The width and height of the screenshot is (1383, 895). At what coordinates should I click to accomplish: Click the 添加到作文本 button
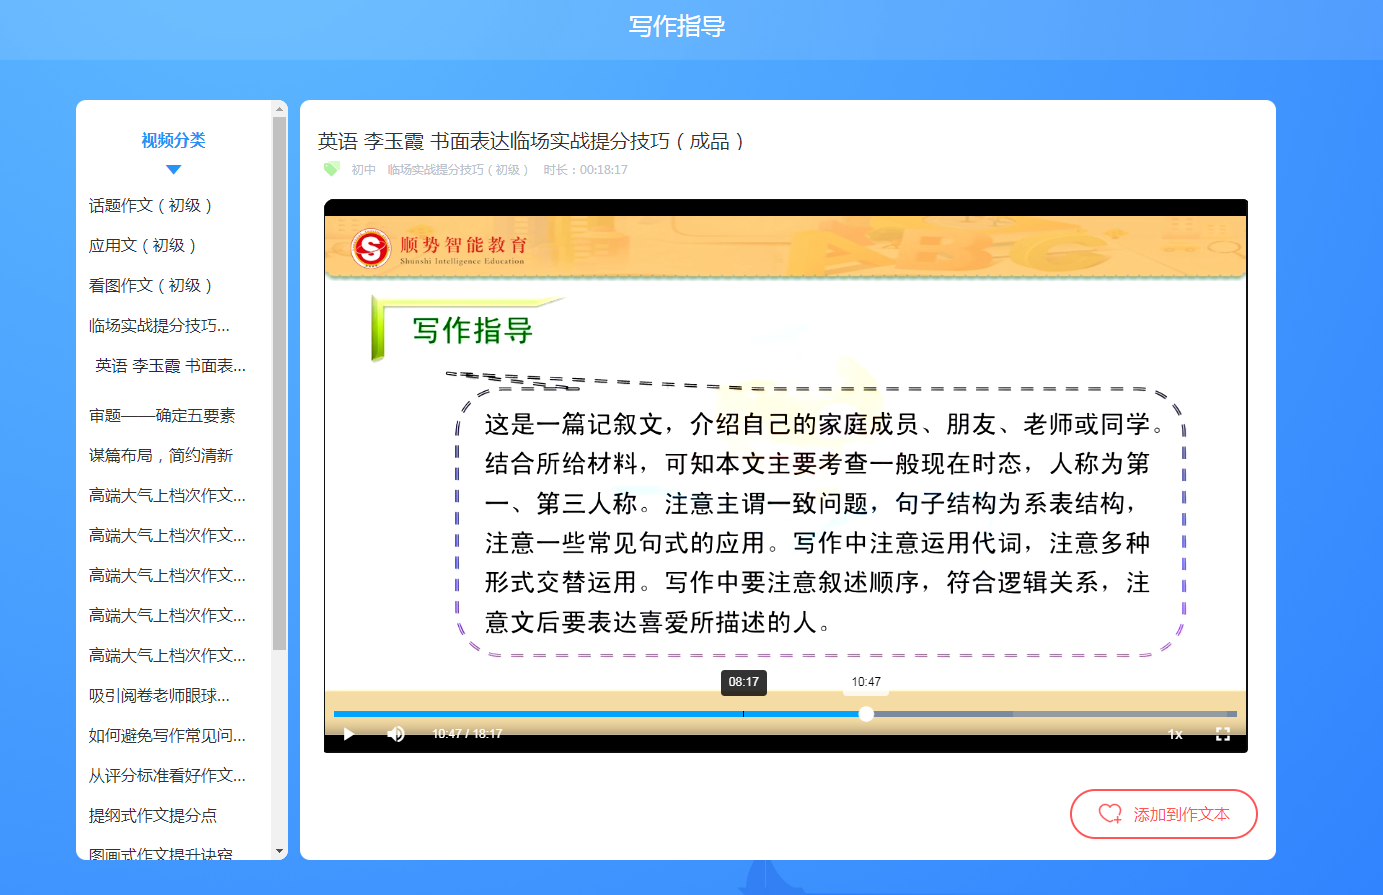pyautogui.click(x=1164, y=814)
